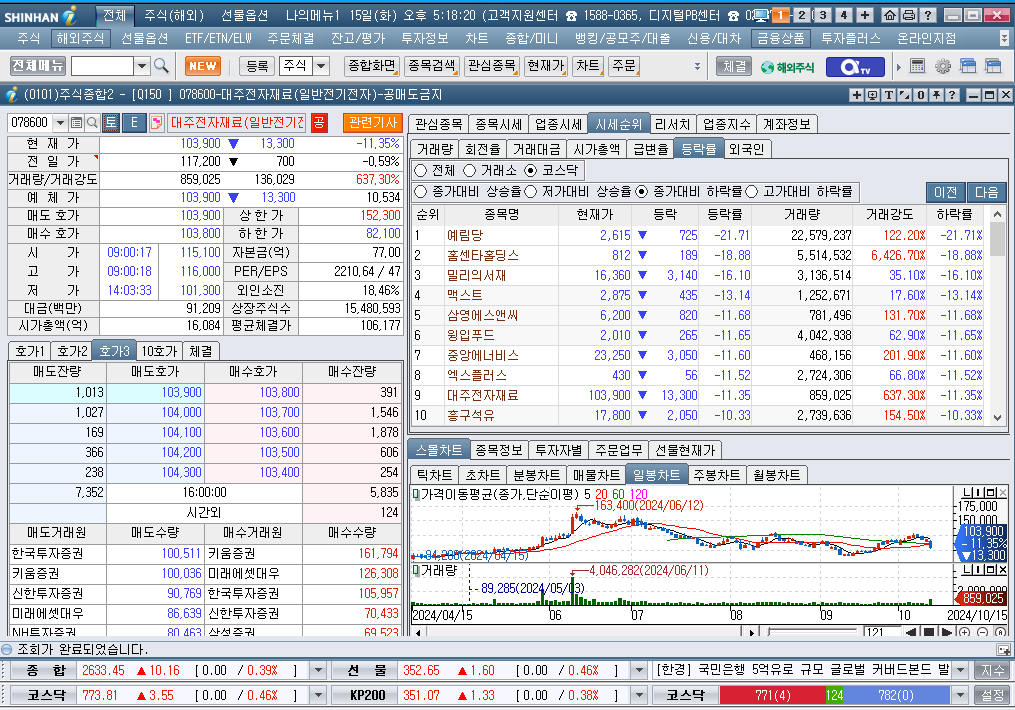Click the orange '관련기사' button
Image resolution: width=1015 pixels, height=710 pixels.
tap(373, 122)
